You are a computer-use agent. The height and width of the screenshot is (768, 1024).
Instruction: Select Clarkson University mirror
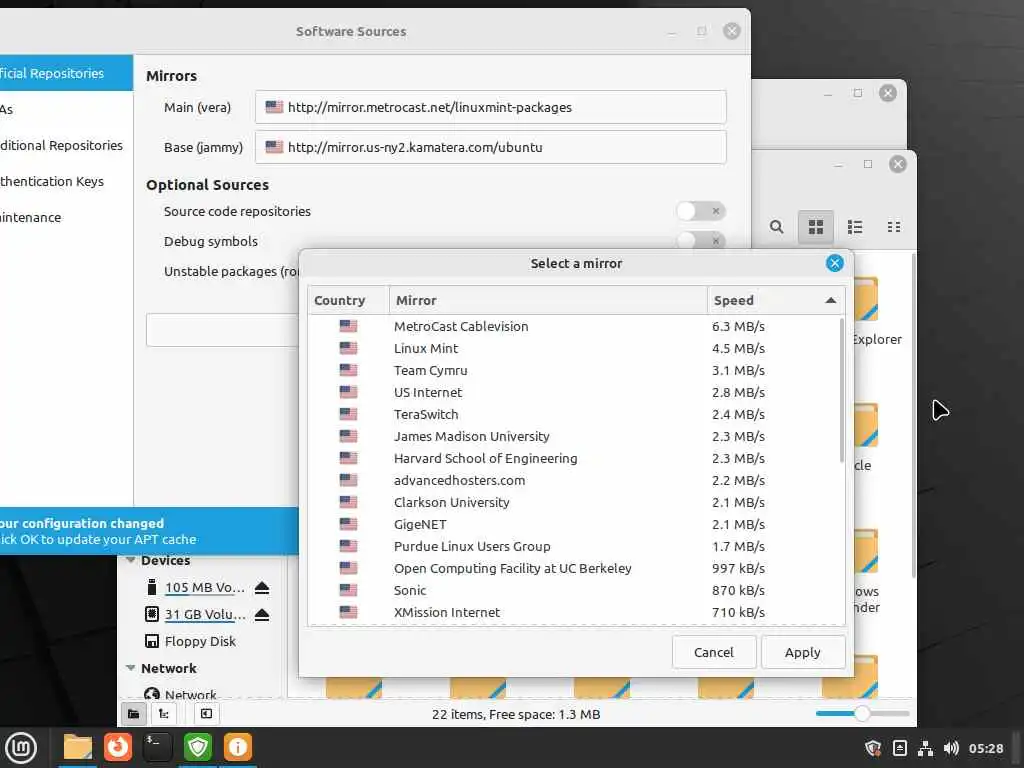coord(573,502)
